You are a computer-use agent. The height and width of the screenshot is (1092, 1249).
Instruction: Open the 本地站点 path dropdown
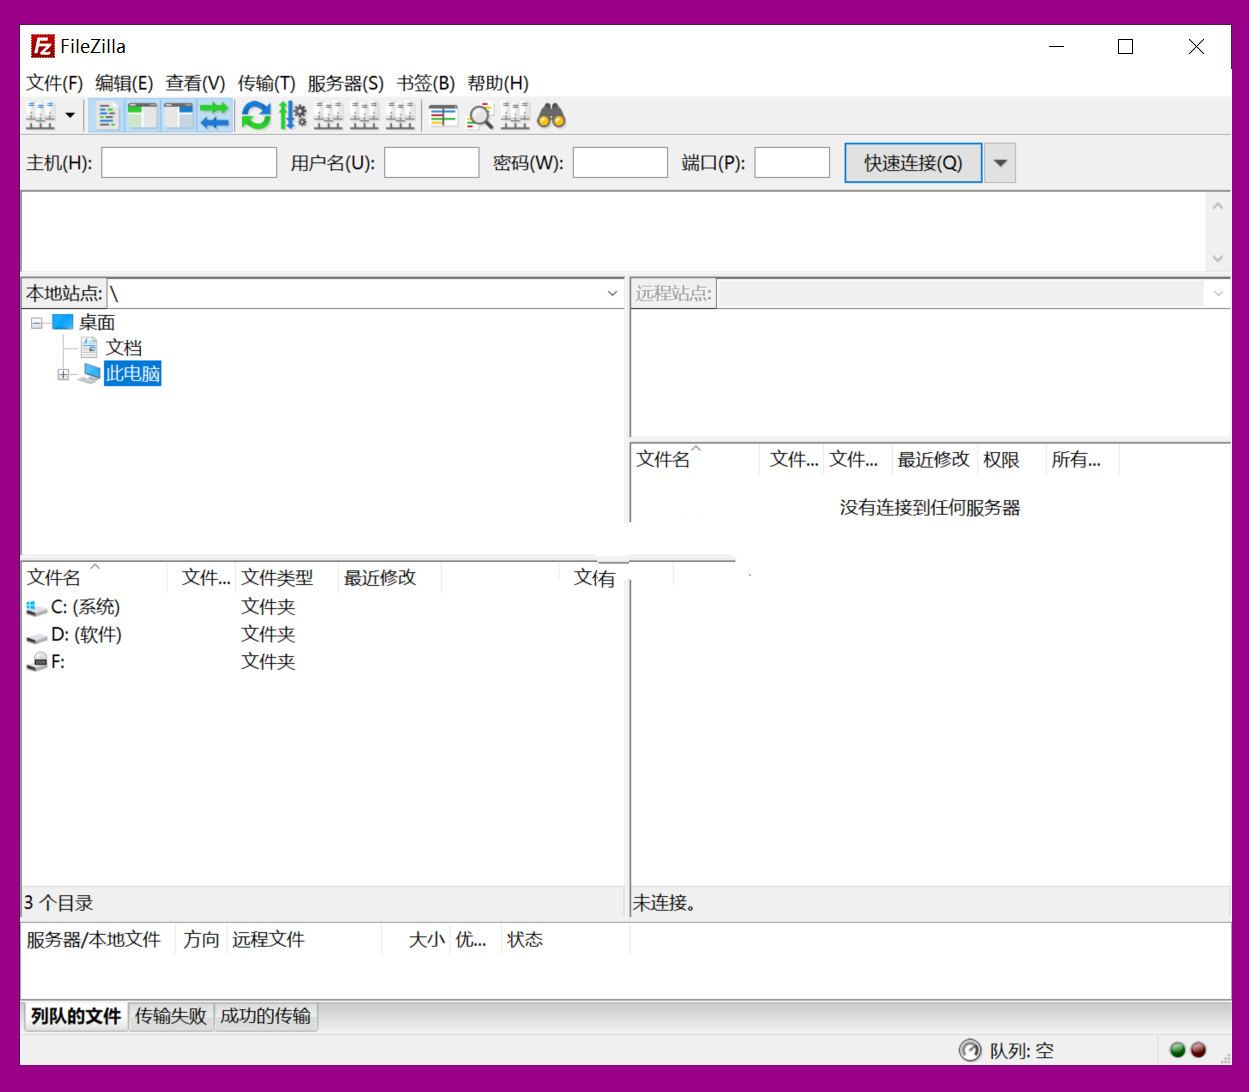612,294
